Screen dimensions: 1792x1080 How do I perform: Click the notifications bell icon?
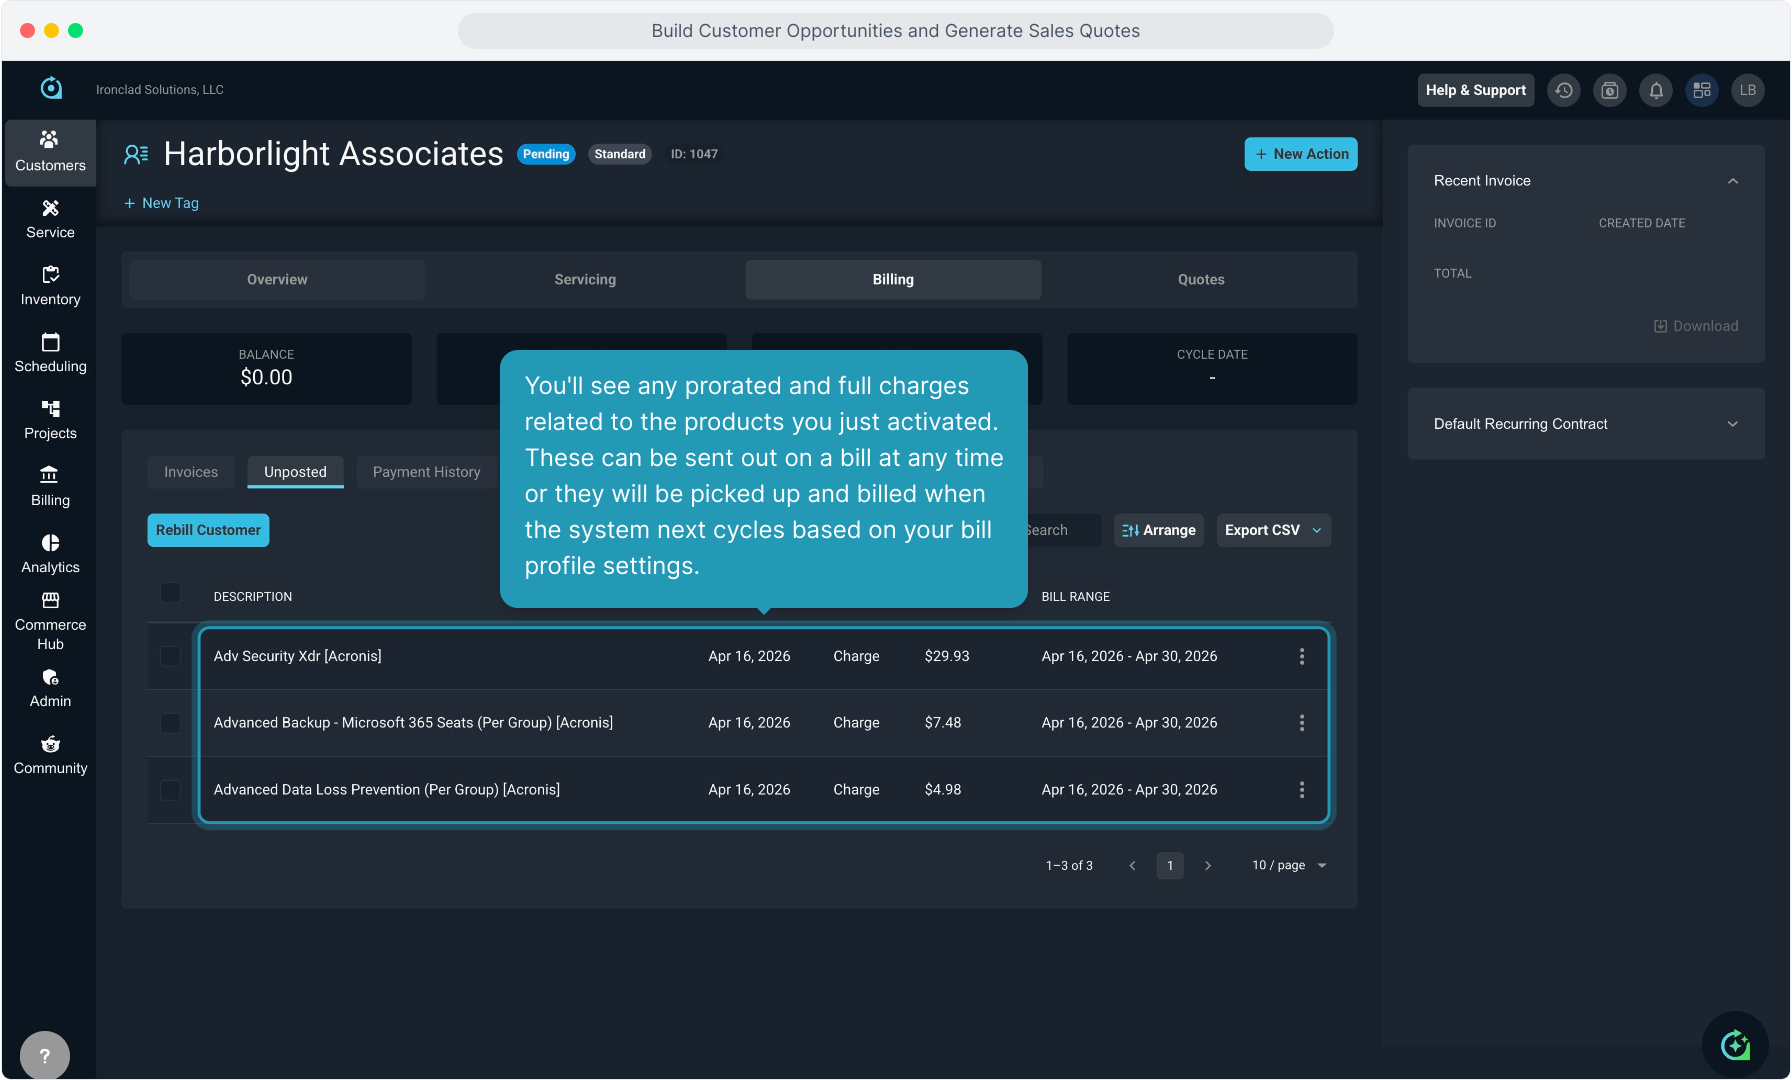coord(1656,90)
